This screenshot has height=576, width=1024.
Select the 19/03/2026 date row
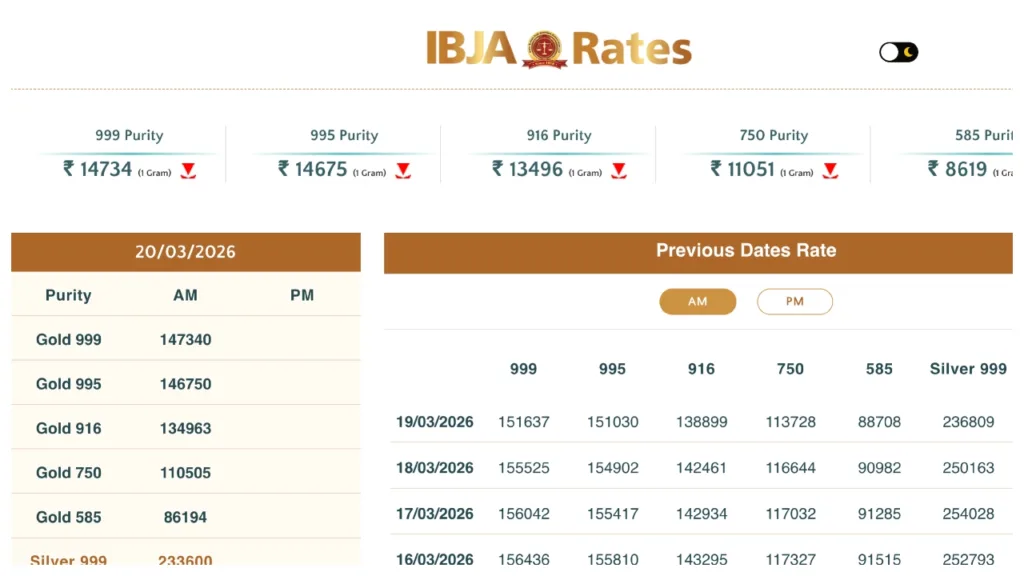(x=435, y=422)
